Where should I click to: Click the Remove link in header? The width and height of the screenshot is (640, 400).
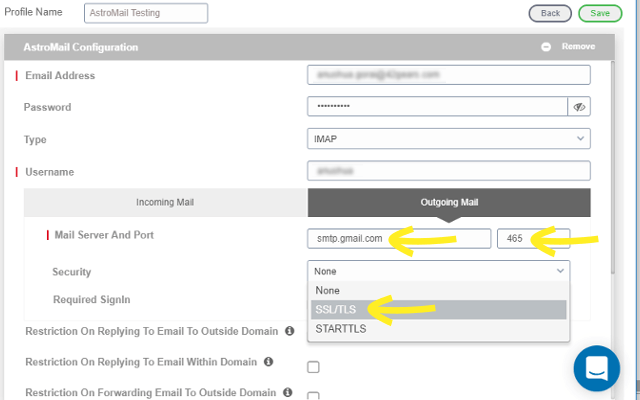pyautogui.click(x=578, y=47)
